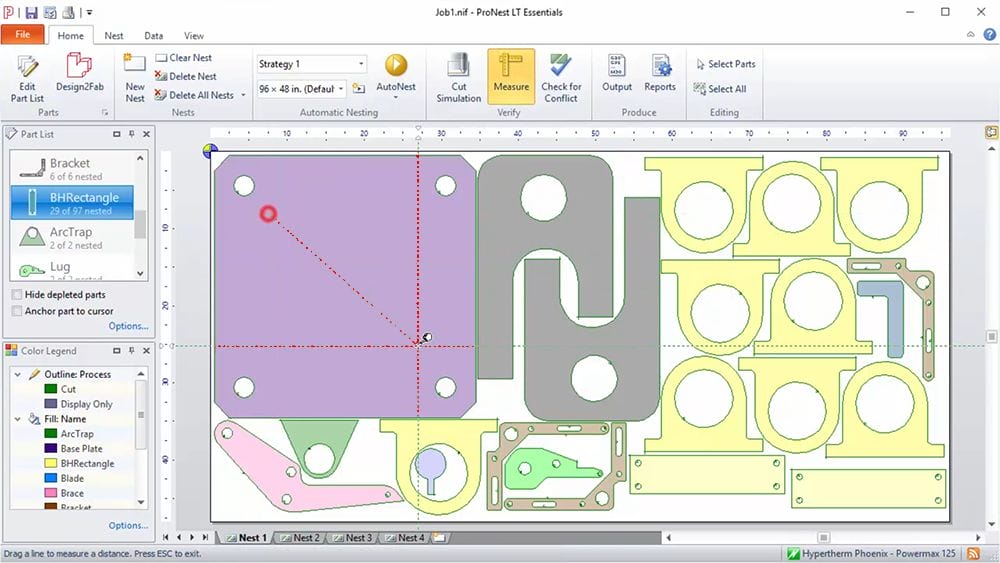Open the File menu
1000x563 pixels.
point(22,35)
